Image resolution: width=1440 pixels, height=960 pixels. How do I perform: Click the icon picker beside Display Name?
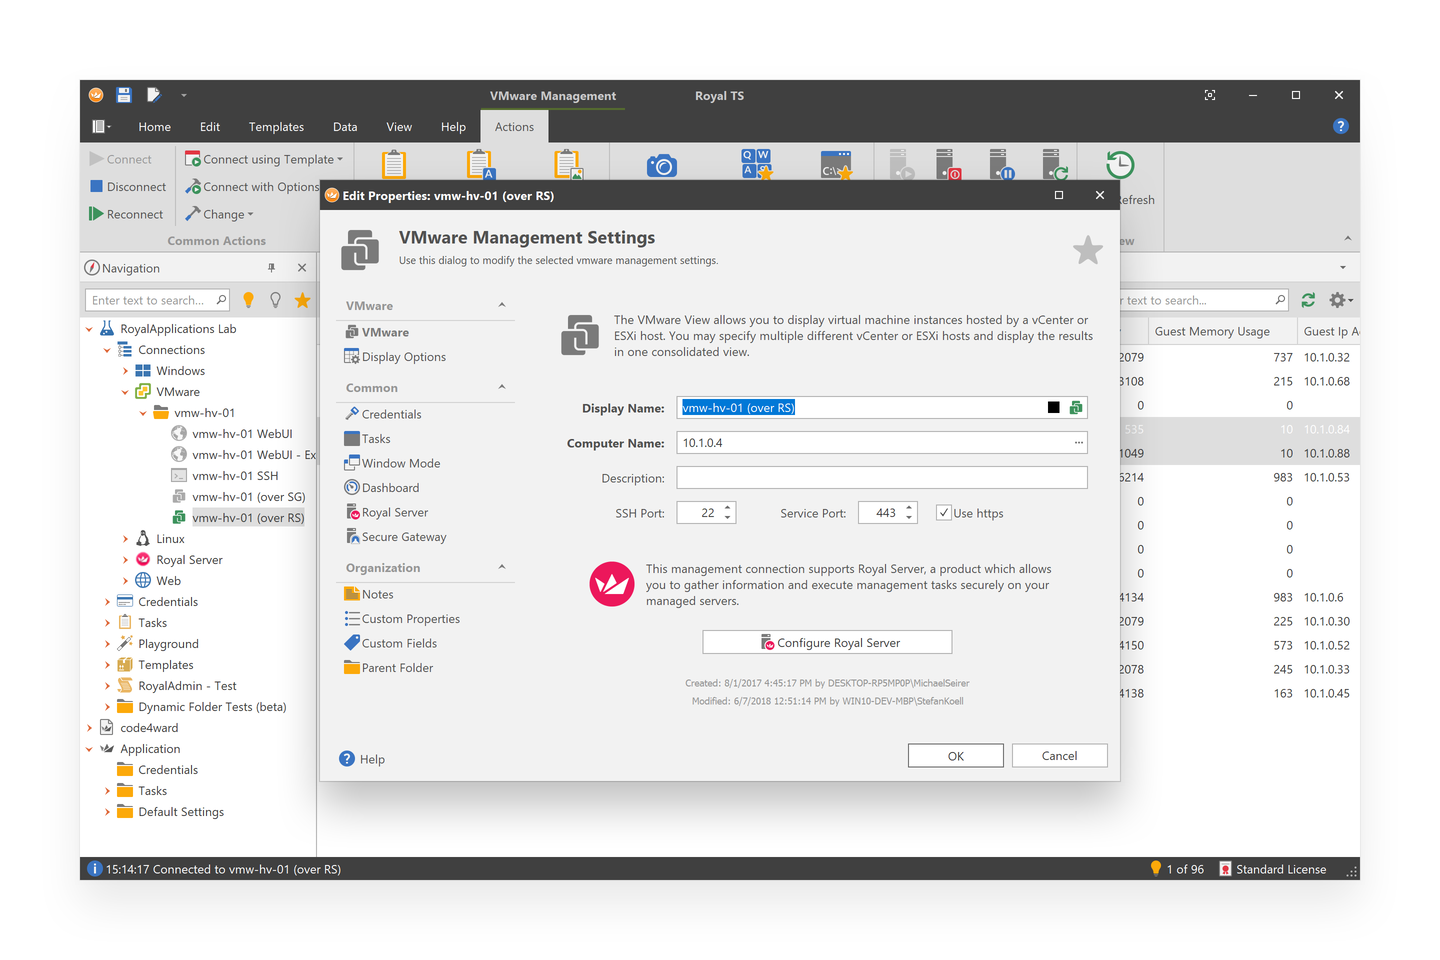[x=1076, y=408]
